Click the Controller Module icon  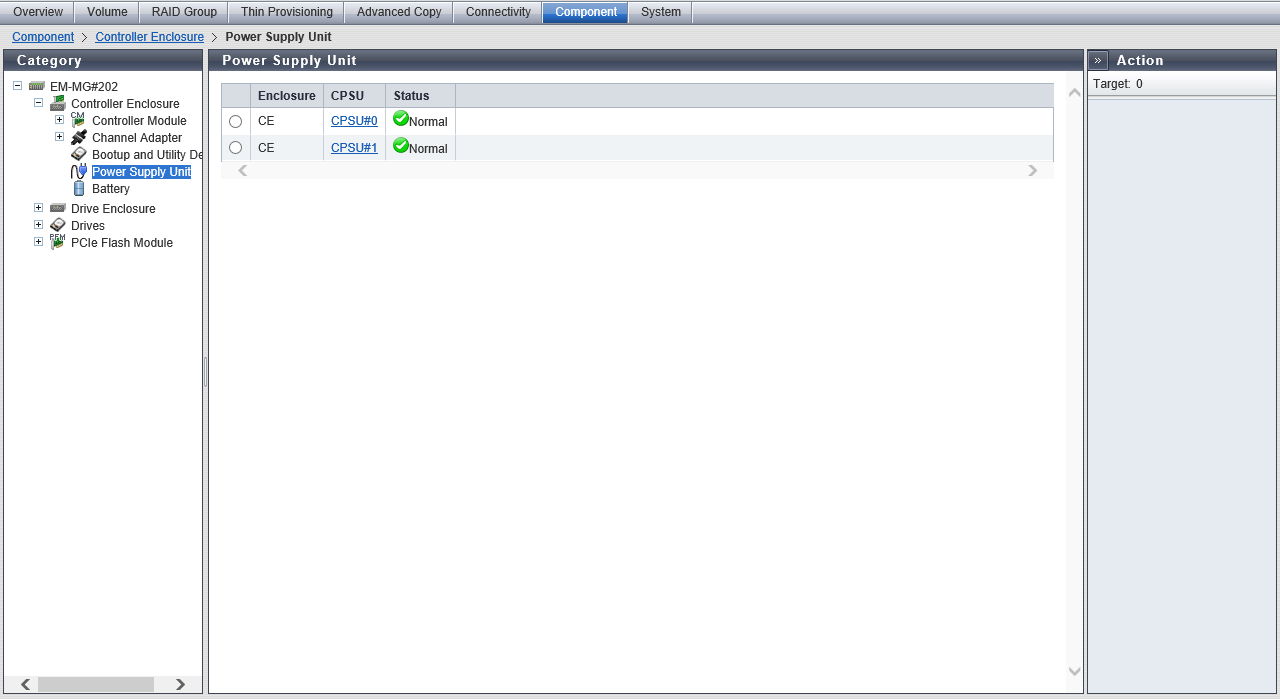78,120
